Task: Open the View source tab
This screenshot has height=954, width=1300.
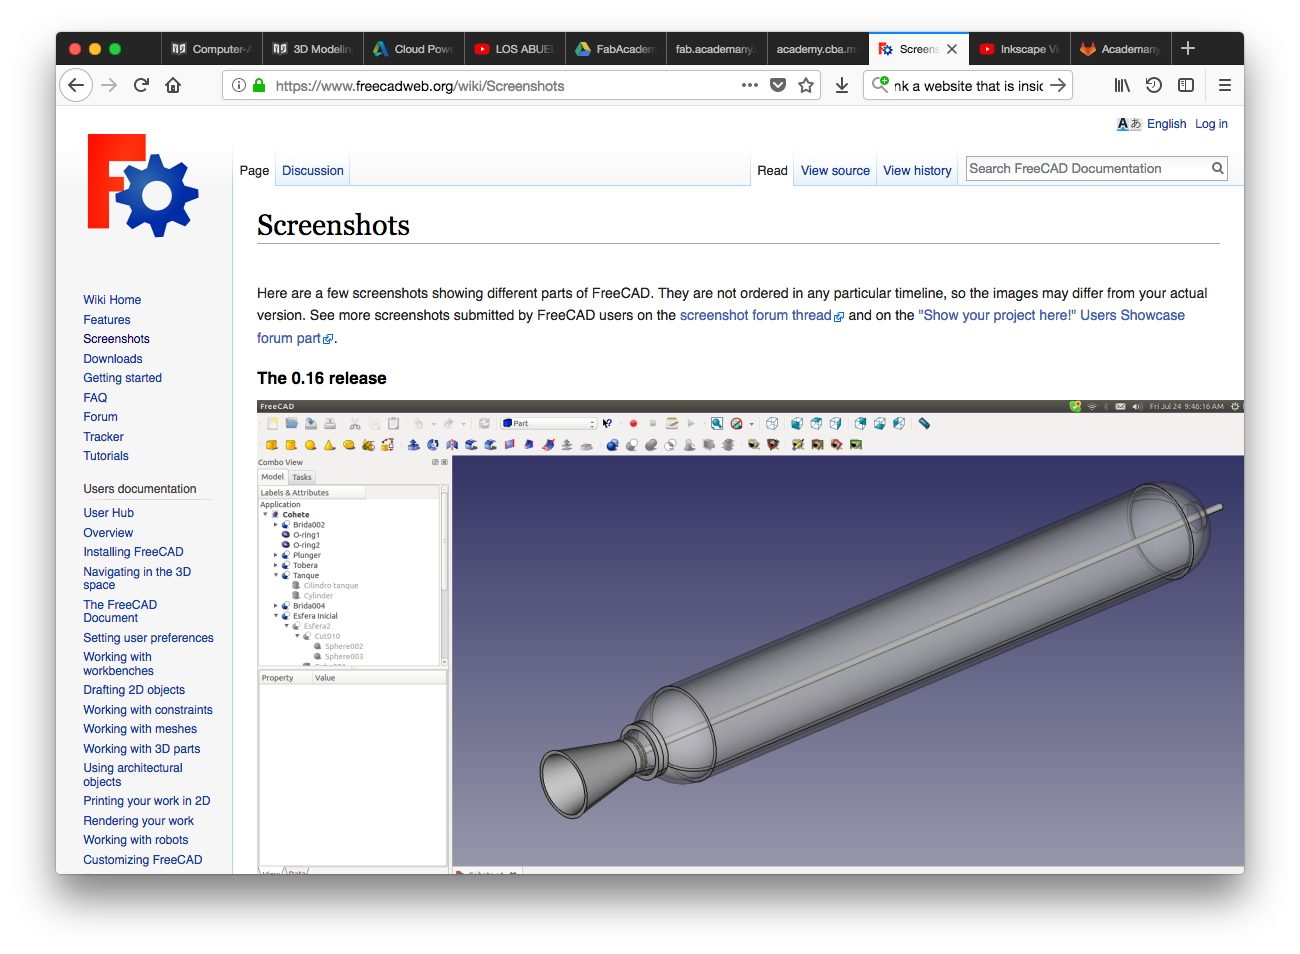Action: (835, 171)
